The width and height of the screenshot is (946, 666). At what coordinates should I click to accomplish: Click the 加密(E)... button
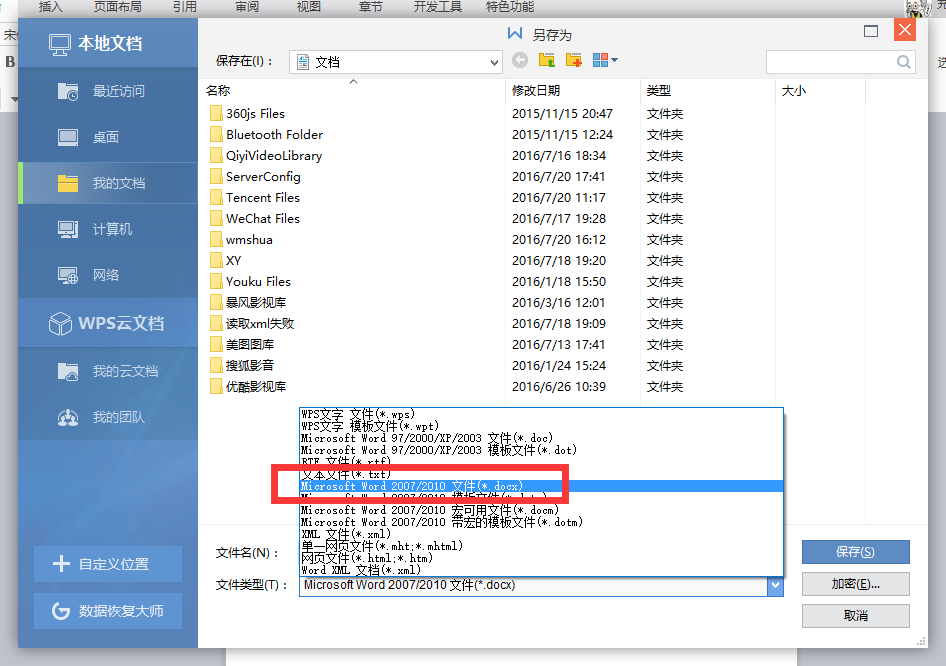point(856,584)
